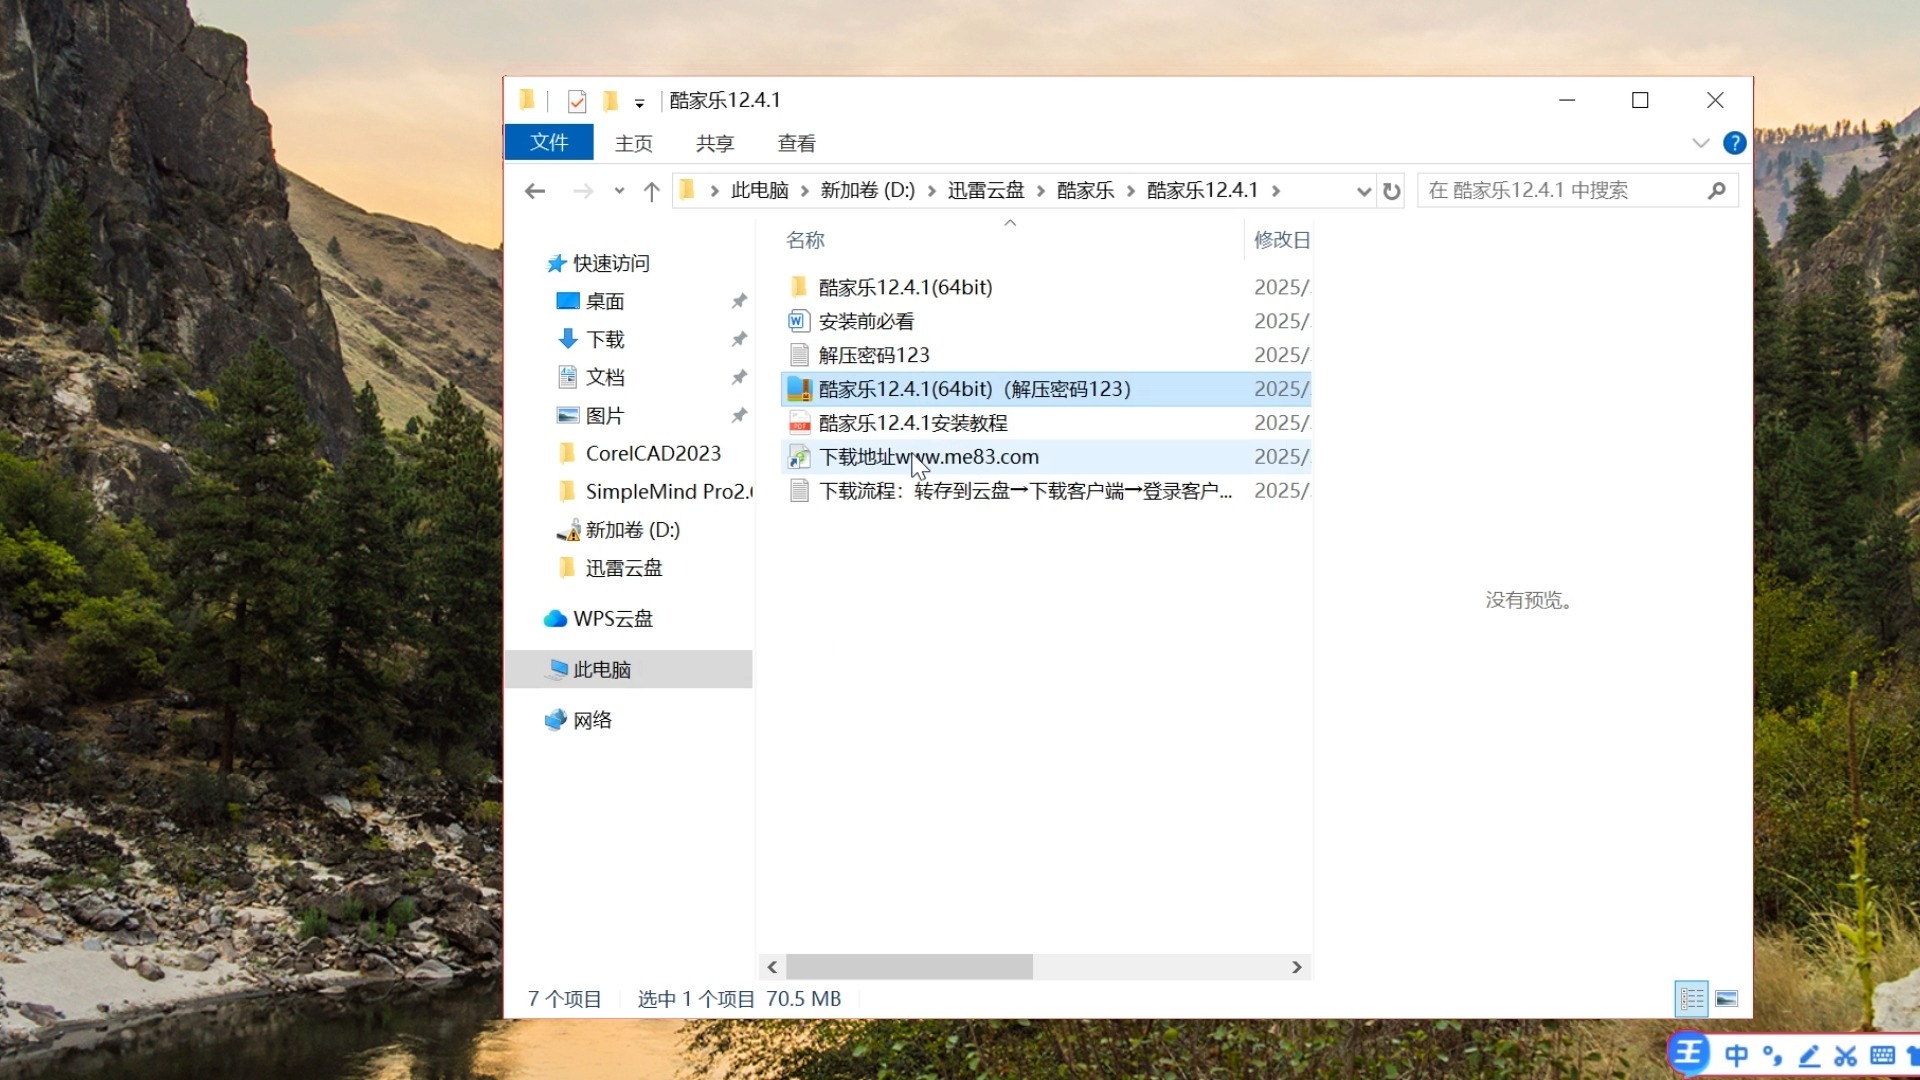This screenshot has width=1920, height=1080.
Task: Open the quick access toolbar customize dropdown
Action: pyautogui.click(x=640, y=102)
